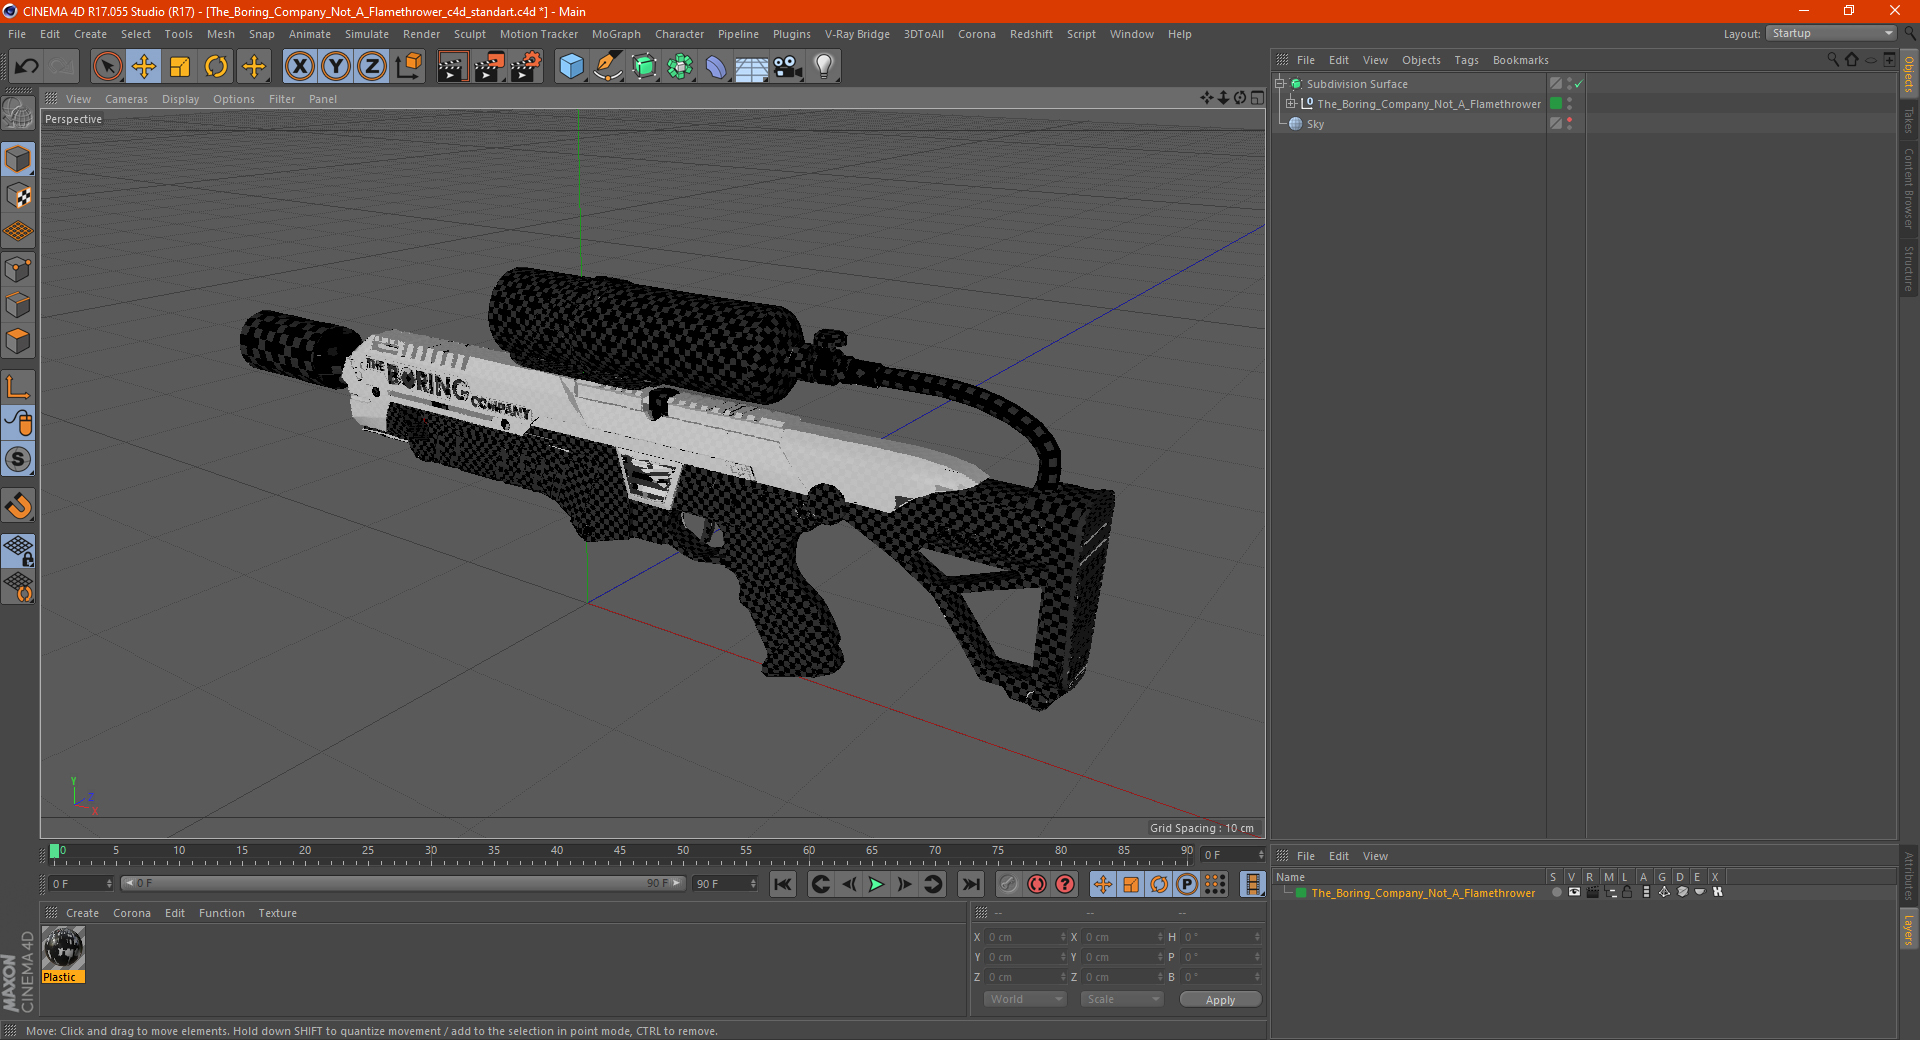Viewport: 1920px width, 1040px height.
Task: Open the Spline Pen tool
Action: (608, 67)
